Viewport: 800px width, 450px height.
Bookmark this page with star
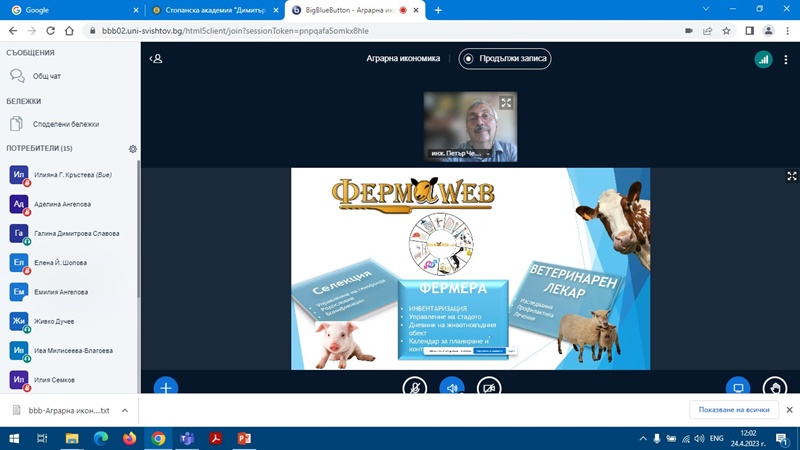(726, 31)
